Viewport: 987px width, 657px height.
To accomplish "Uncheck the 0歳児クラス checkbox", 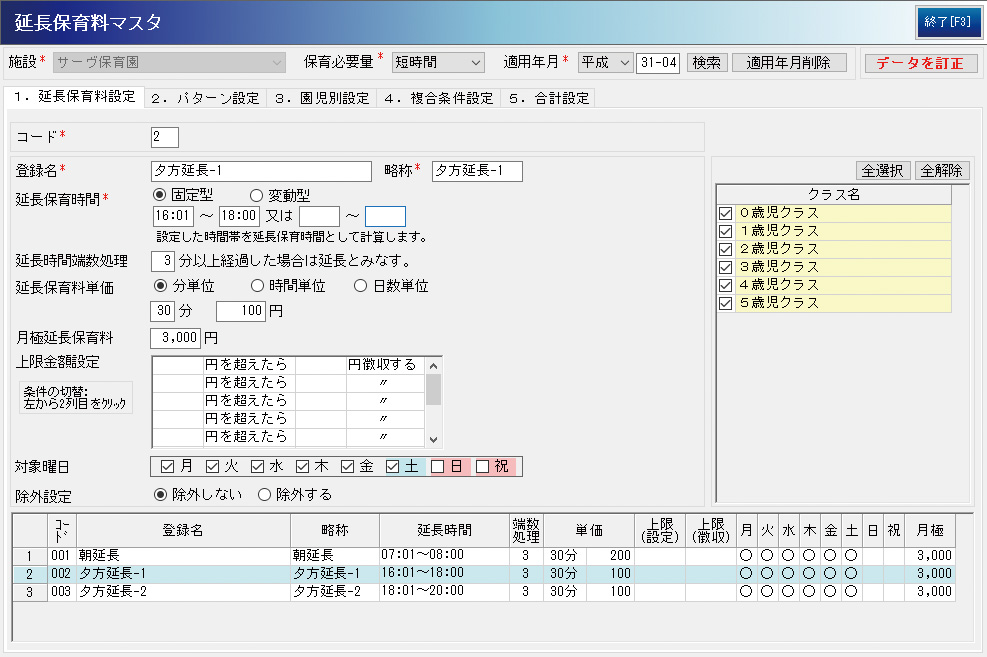I will point(725,213).
